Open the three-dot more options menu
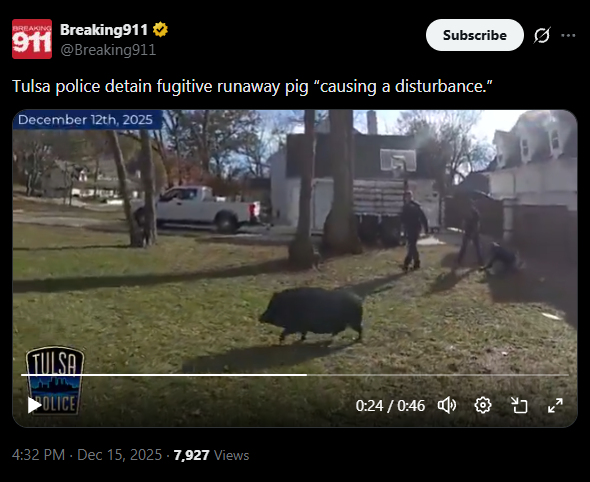 click(x=568, y=35)
